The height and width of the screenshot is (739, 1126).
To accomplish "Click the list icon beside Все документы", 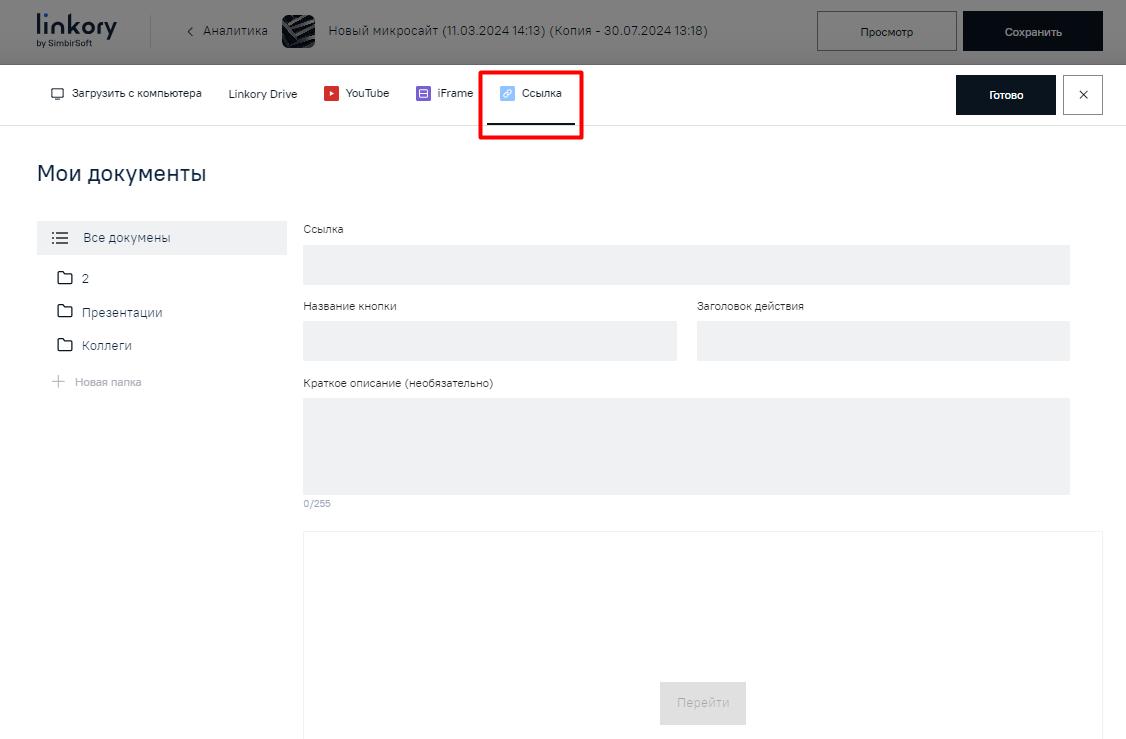I will 60,238.
